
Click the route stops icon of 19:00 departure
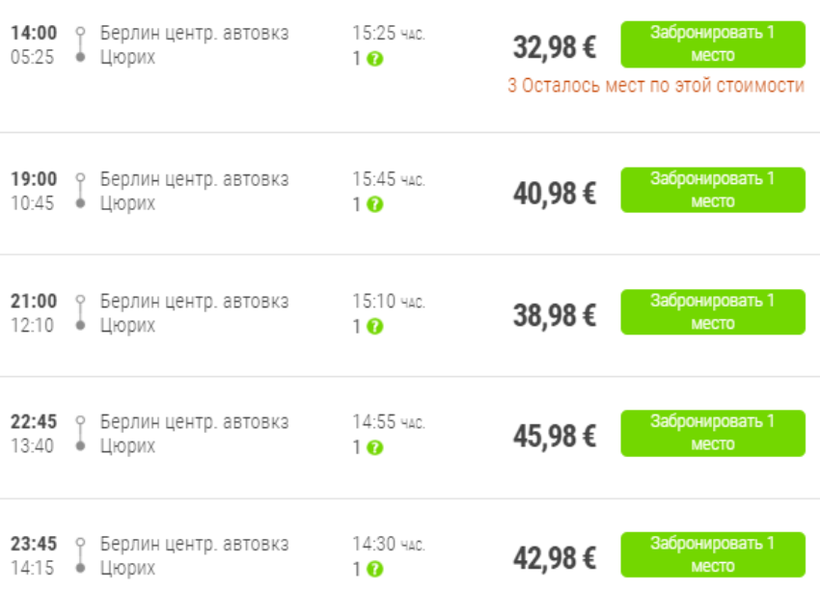80,191
